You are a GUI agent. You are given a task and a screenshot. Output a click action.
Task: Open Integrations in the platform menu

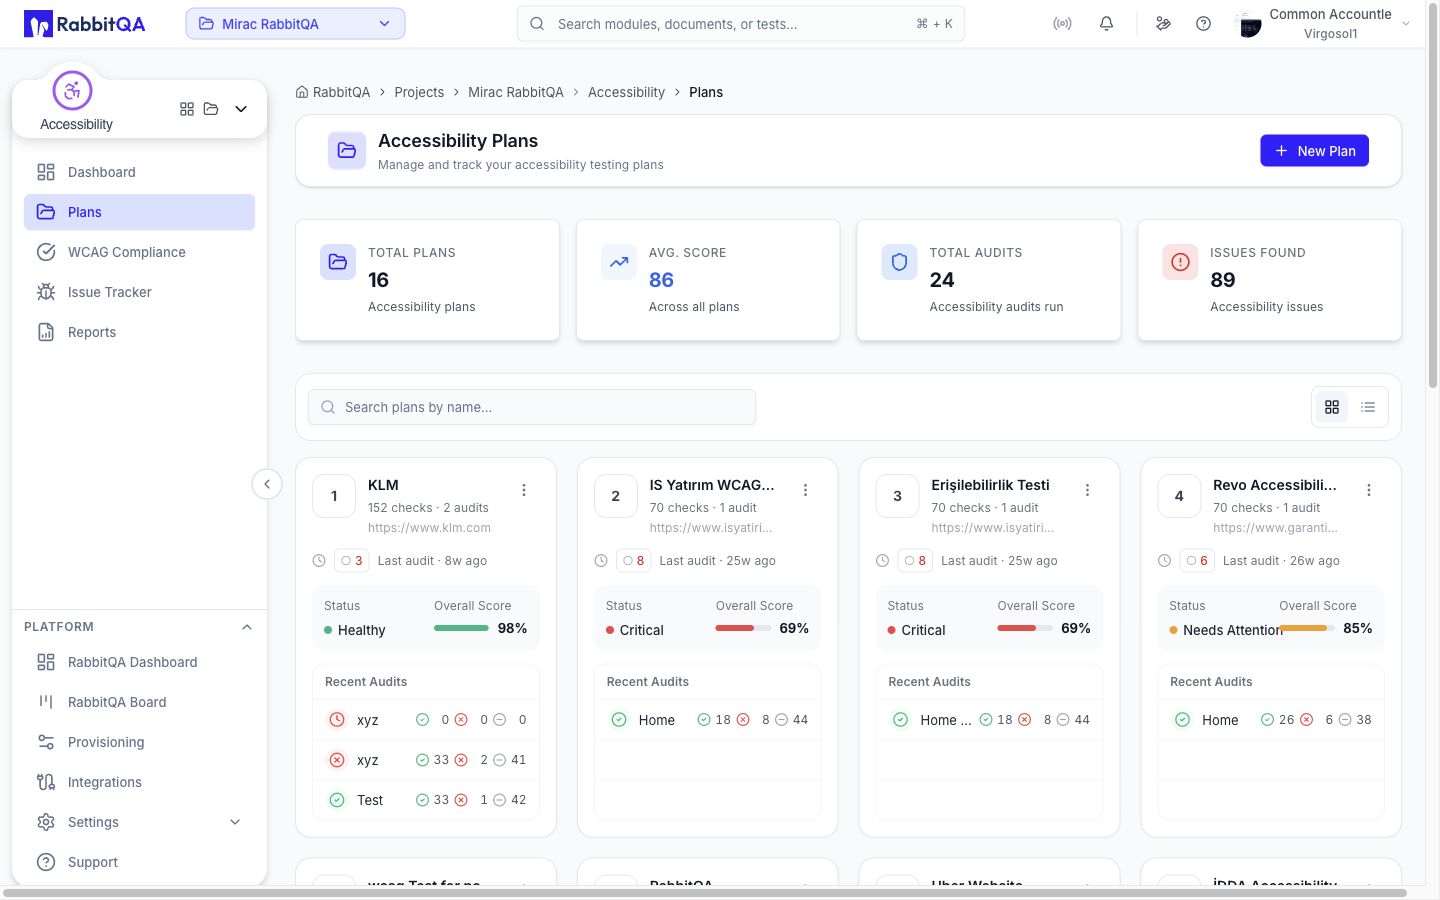tap(139, 782)
